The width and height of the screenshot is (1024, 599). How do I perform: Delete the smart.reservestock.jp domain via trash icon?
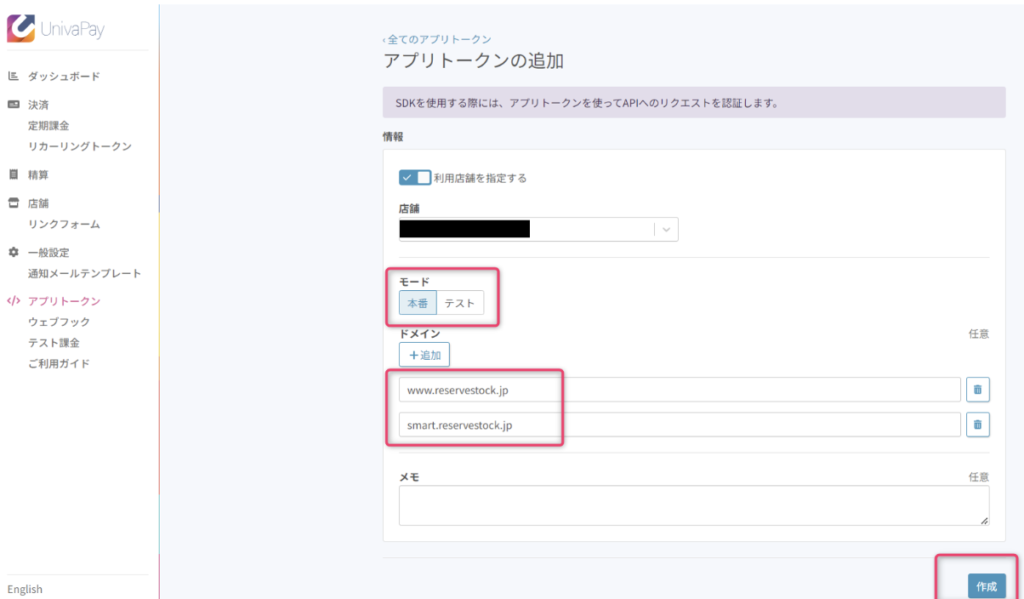tap(977, 425)
